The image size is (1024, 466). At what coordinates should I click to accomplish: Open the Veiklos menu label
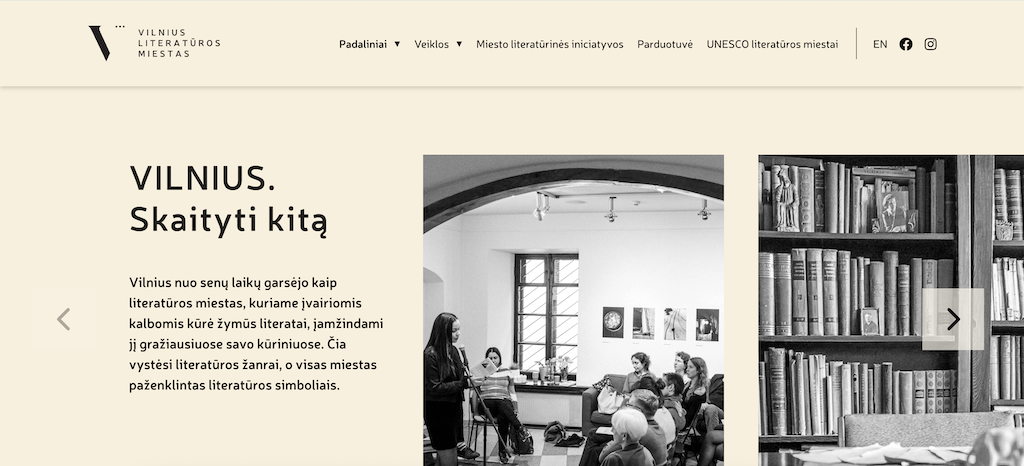pyautogui.click(x=431, y=44)
